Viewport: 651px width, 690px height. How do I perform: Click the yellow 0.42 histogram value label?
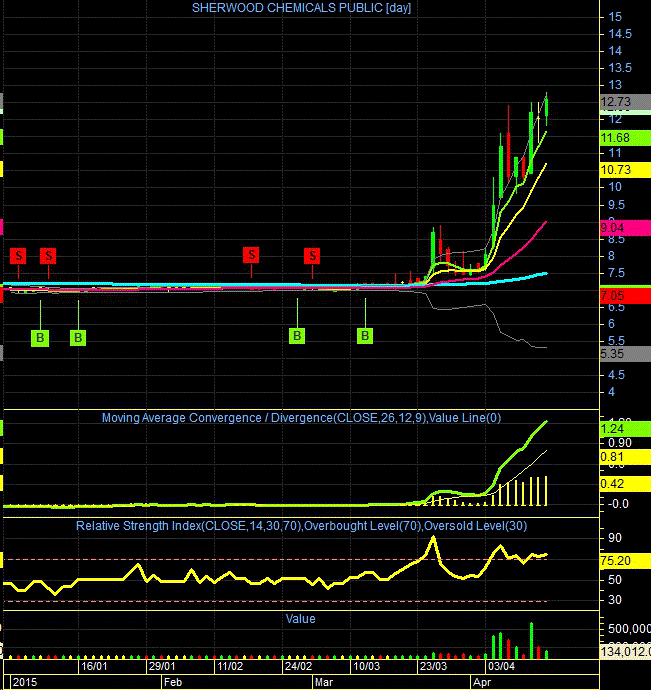pos(625,484)
